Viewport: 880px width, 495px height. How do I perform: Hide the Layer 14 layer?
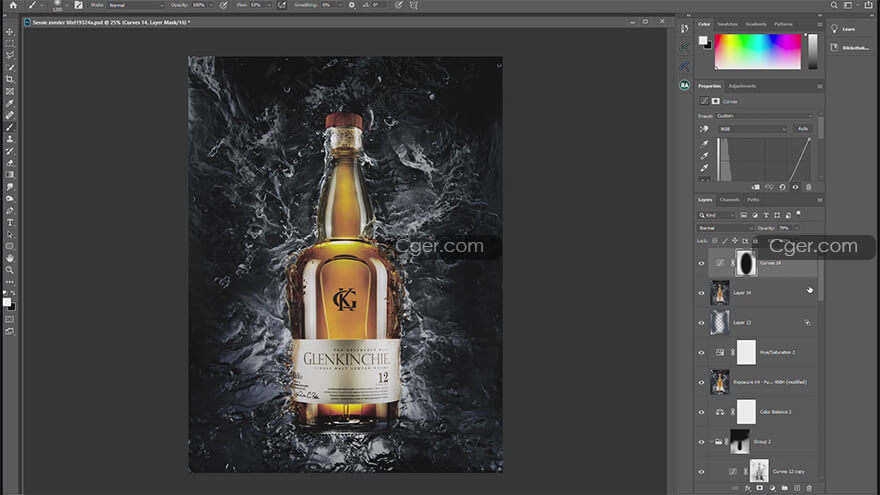coord(701,293)
